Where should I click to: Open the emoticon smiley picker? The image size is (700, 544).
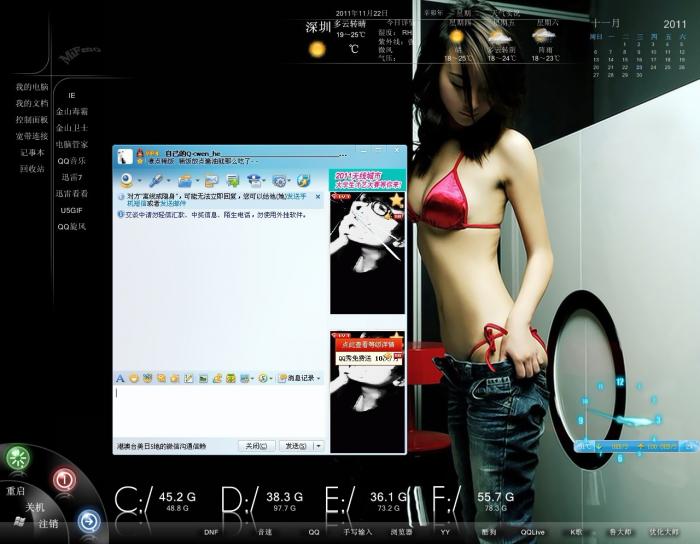click(x=133, y=378)
